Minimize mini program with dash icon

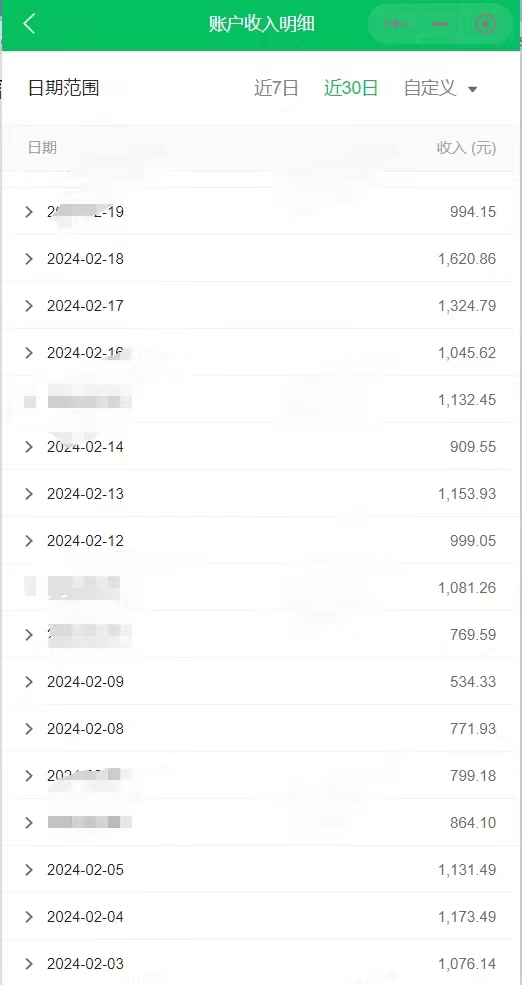tap(440, 24)
